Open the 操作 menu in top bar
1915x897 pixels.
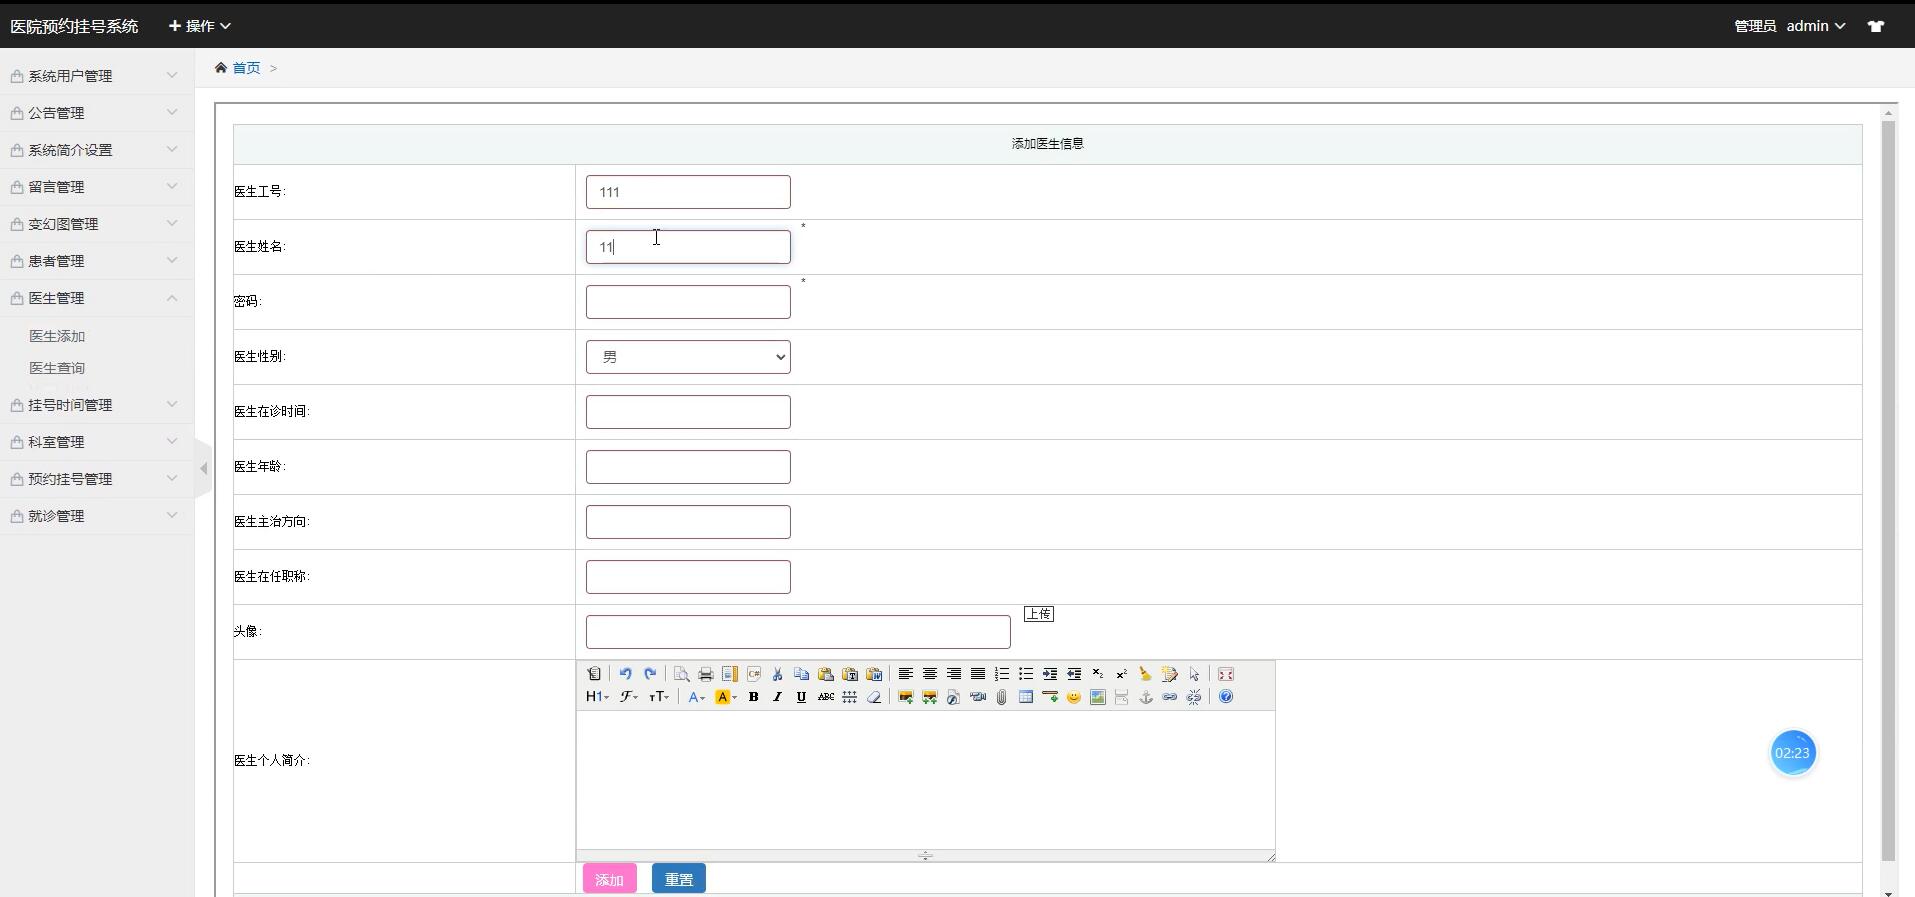[199, 26]
